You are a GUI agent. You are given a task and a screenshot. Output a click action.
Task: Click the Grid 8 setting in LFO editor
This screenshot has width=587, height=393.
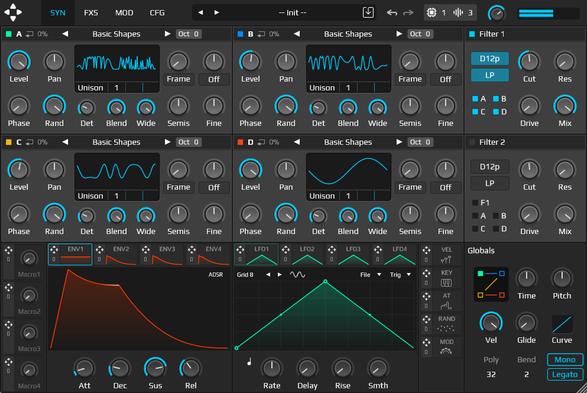pyautogui.click(x=245, y=275)
